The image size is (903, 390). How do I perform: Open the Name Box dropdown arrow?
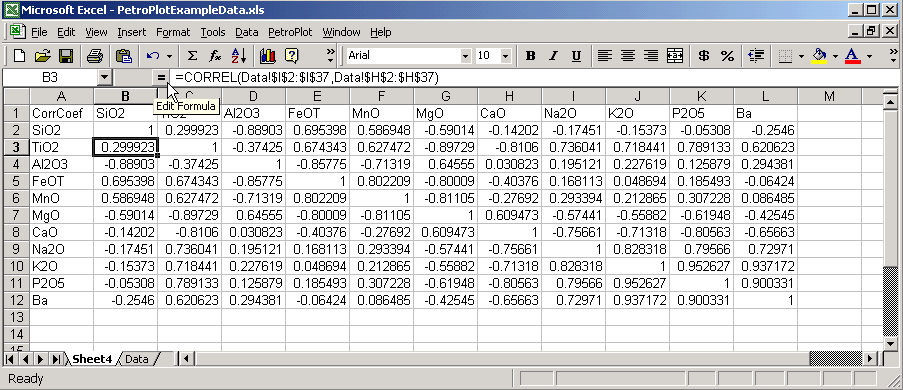coord(104,77)
